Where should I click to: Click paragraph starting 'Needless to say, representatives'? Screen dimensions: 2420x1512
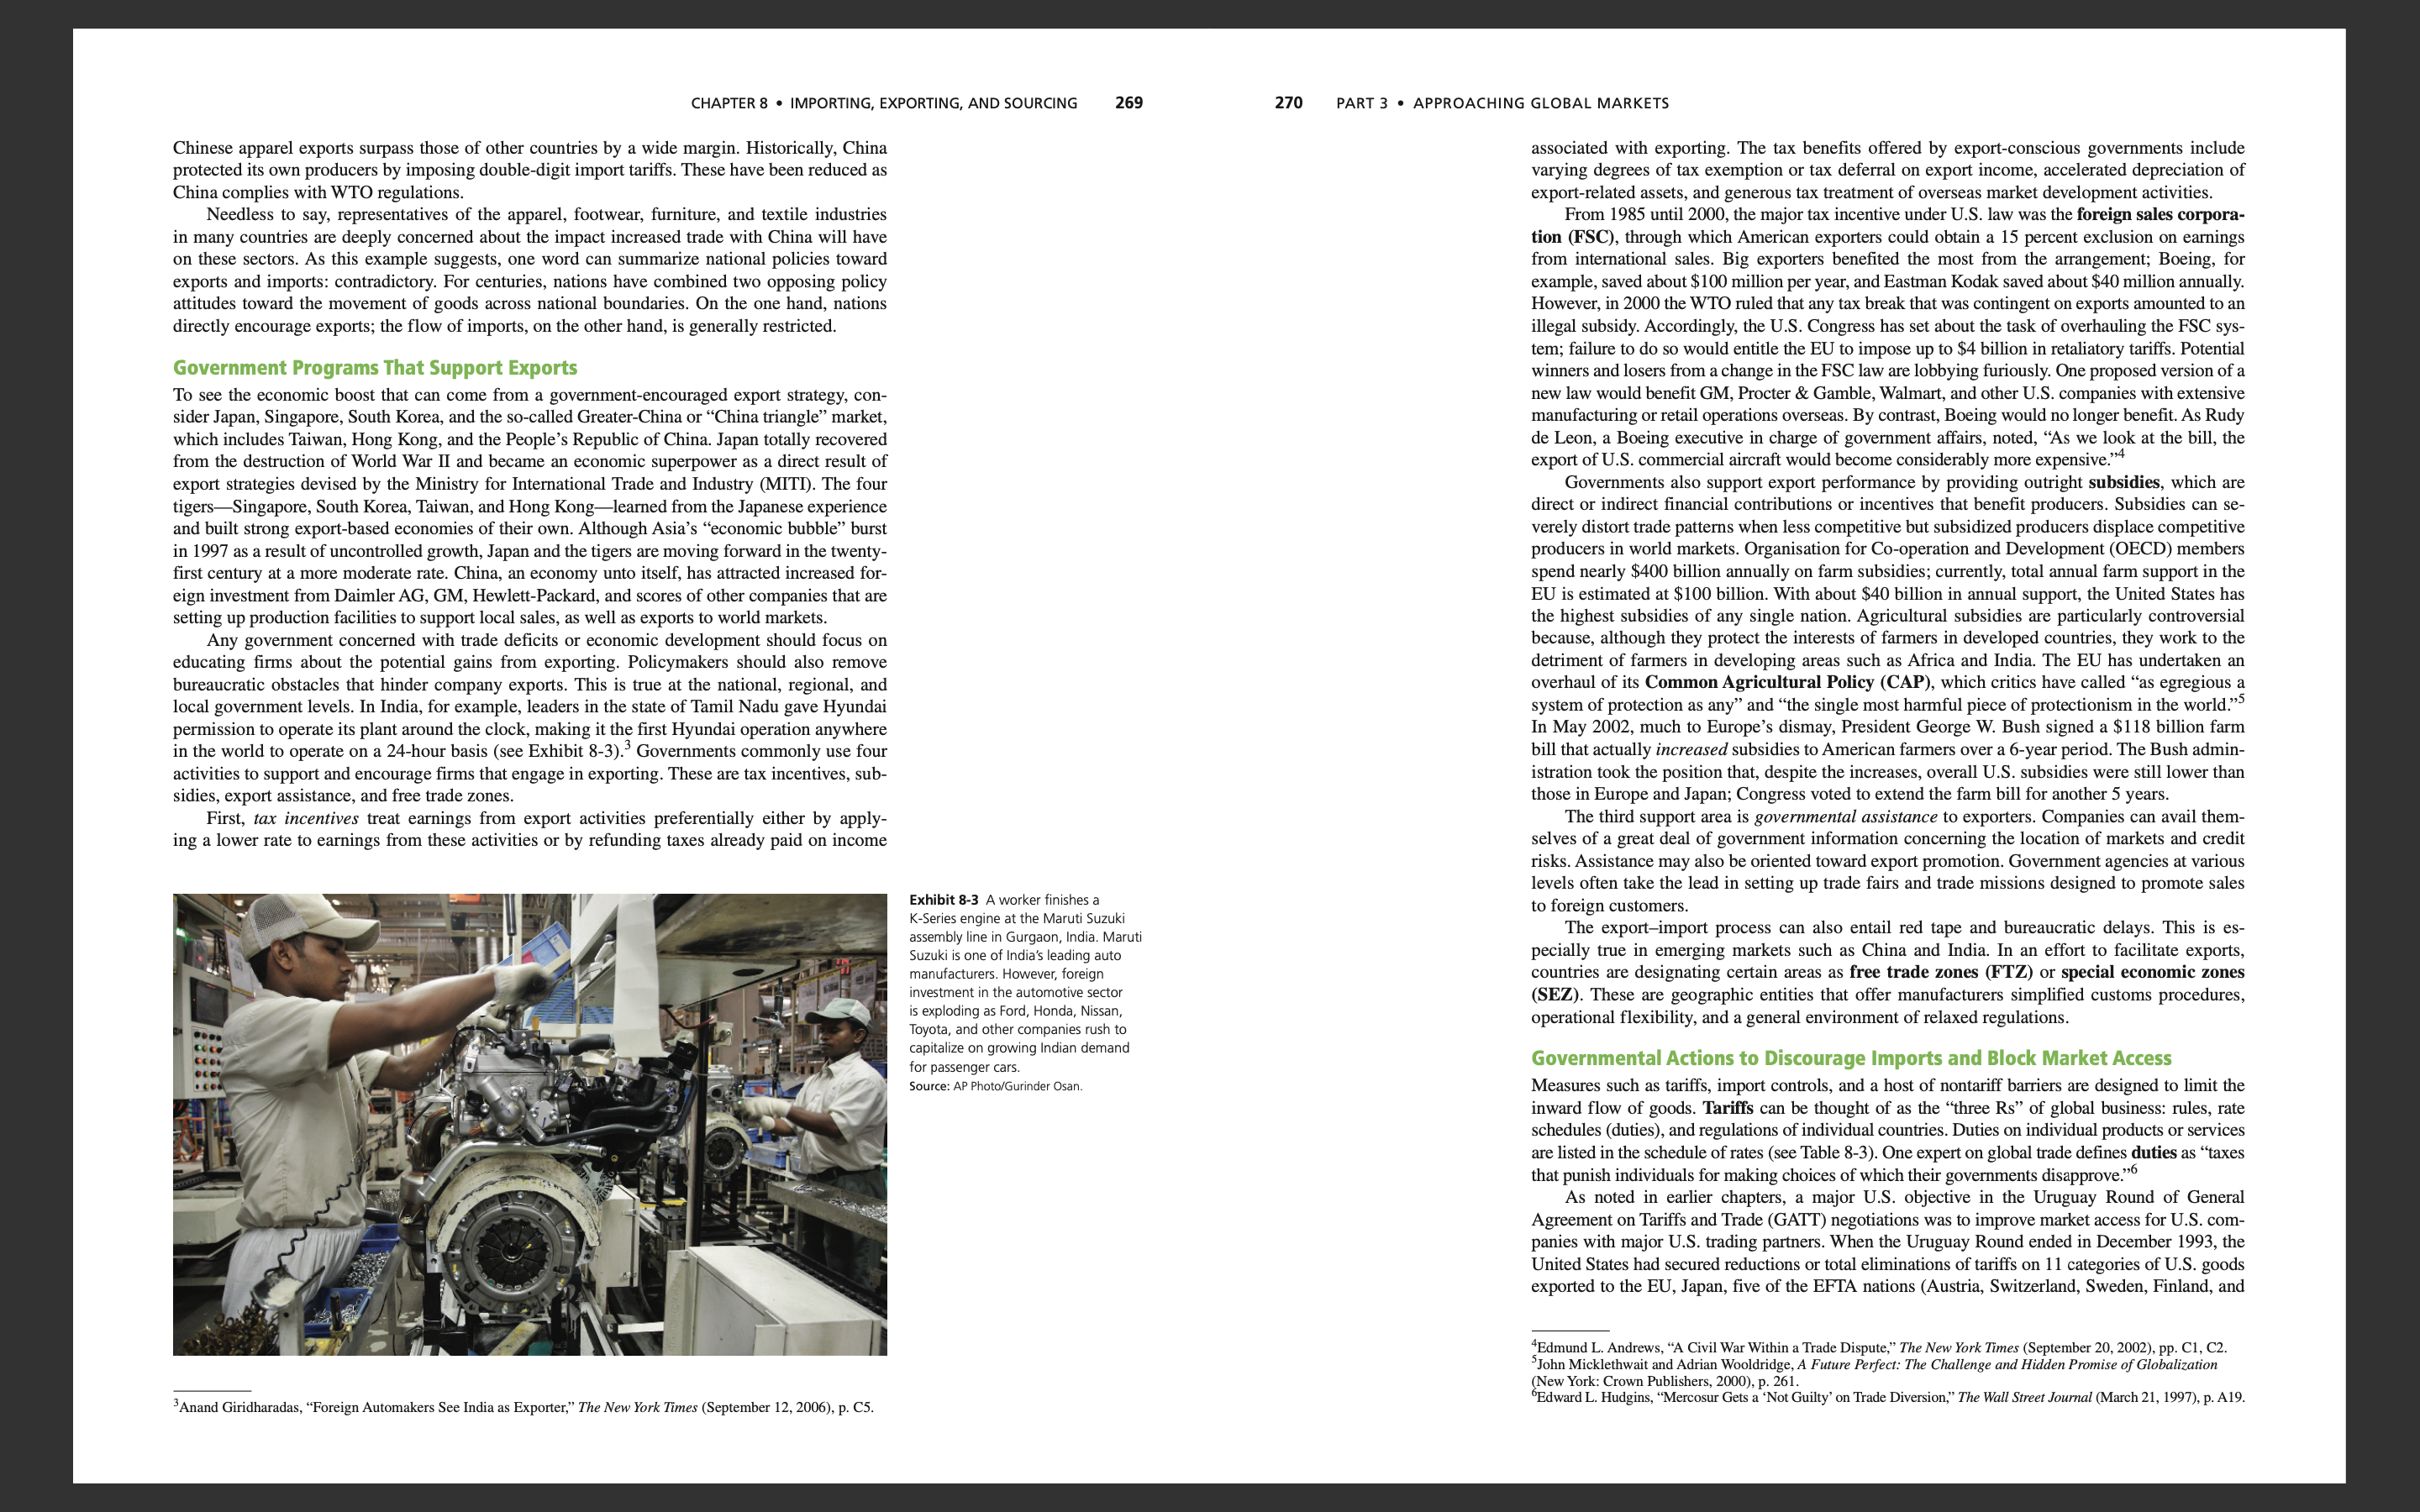coord(530,270)
